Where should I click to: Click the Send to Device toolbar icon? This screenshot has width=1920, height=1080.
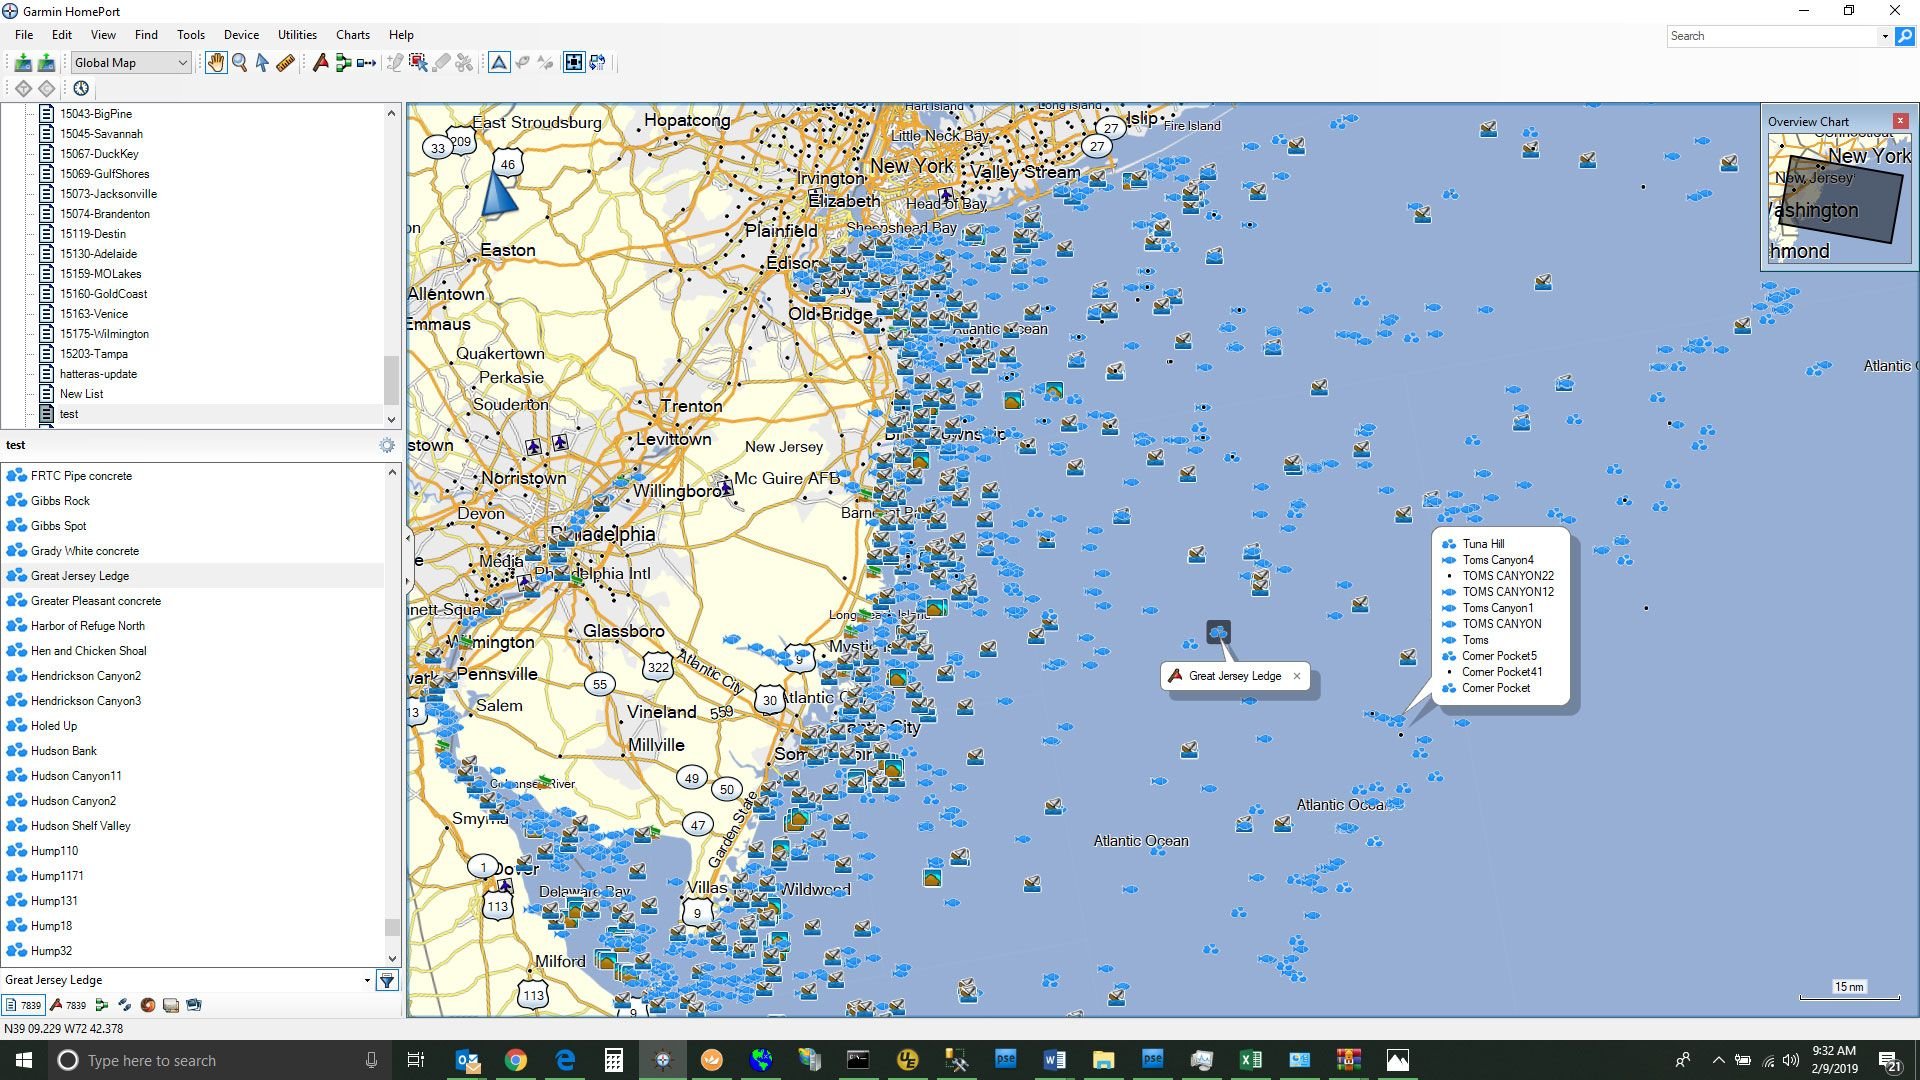(23, 63)
